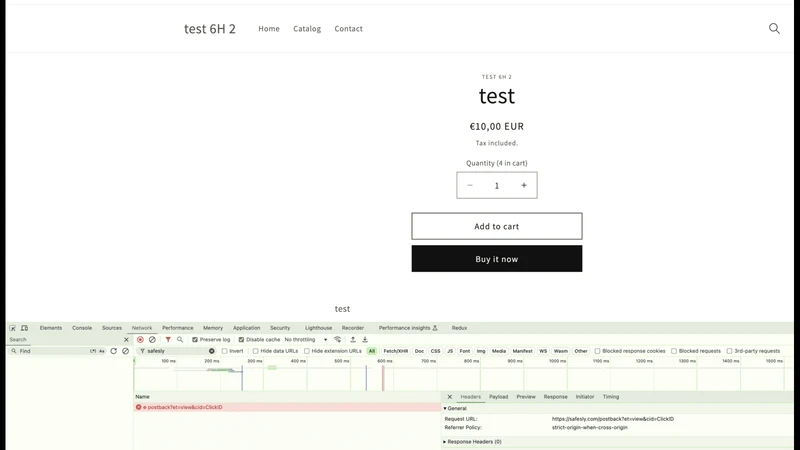Image resolution: width=800 pixels, height=450 pixels.
Task: Open the Payload tab of the request
Action: point(498,397)
